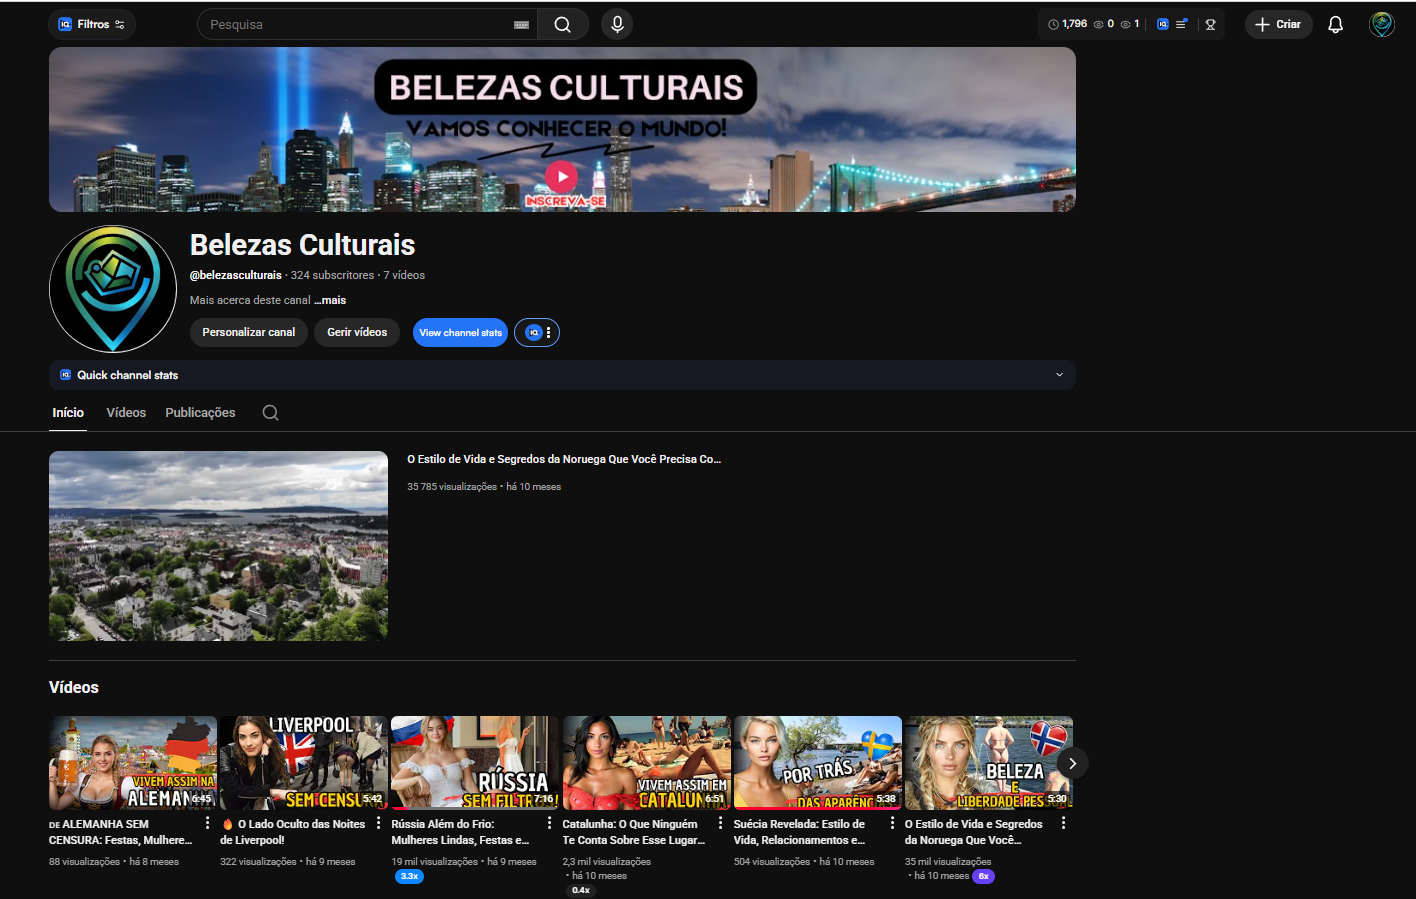The width and height of the screenshot is (1416, 899).
Task: Play the featured Noruega video thumbnail
Action: (x=218, y=546)
